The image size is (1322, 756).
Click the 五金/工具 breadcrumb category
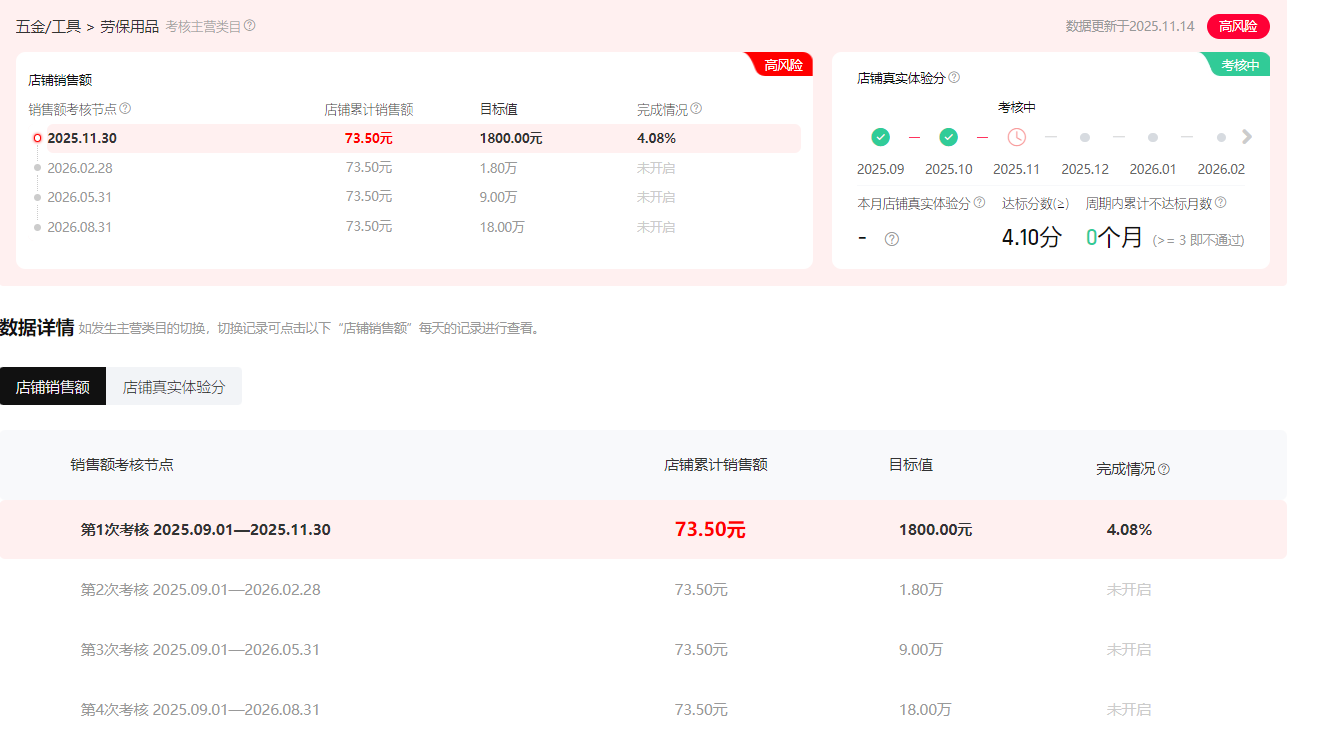pyautogui.click(x=48, y=27)
